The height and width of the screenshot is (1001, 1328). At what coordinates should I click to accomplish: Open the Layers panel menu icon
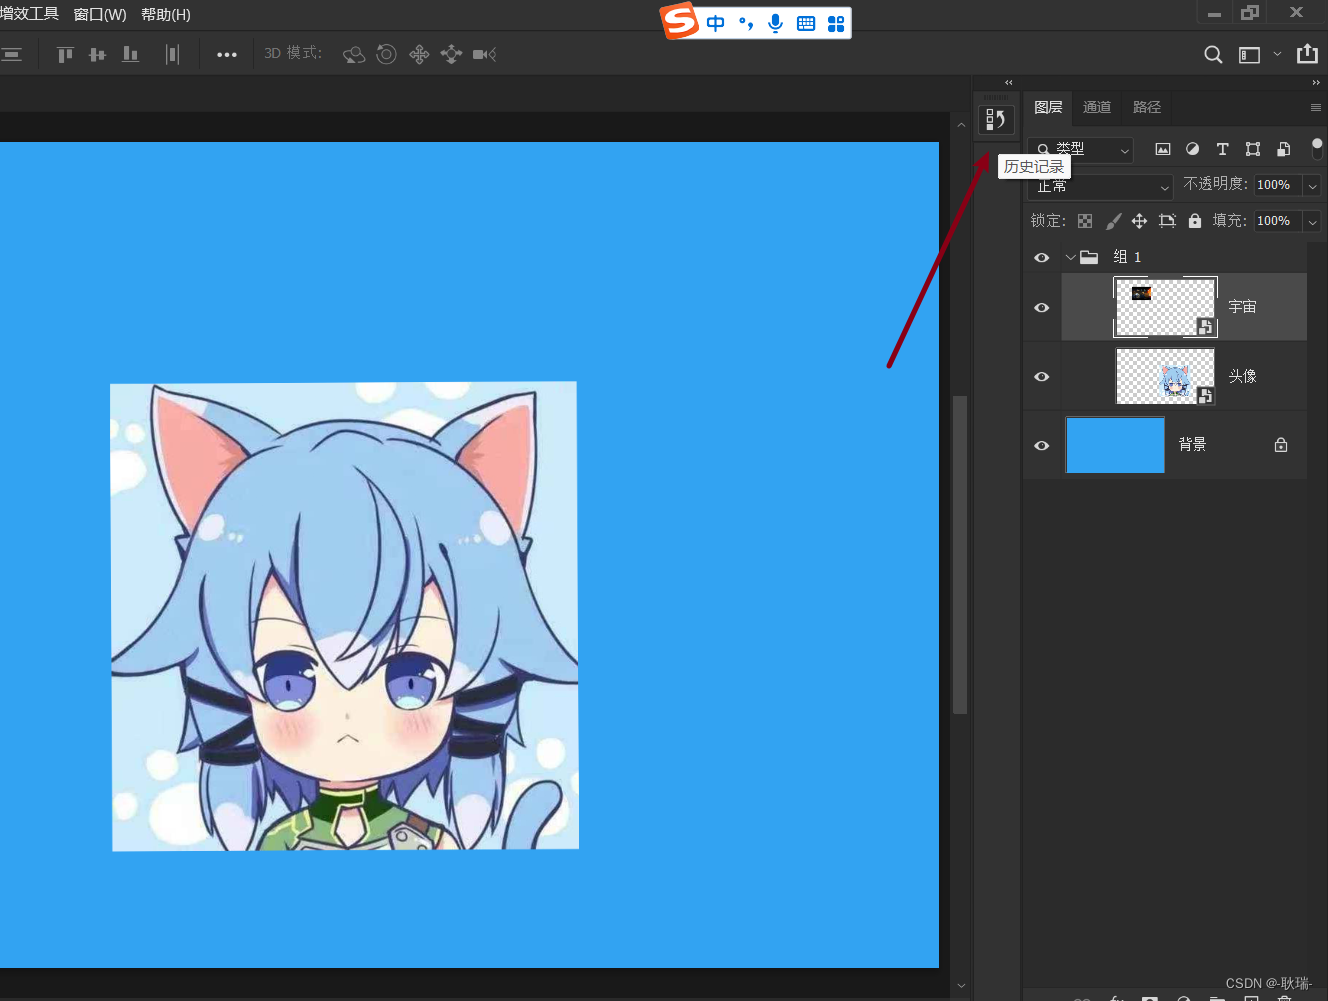pyautogui.click(x=1316, y=107)
